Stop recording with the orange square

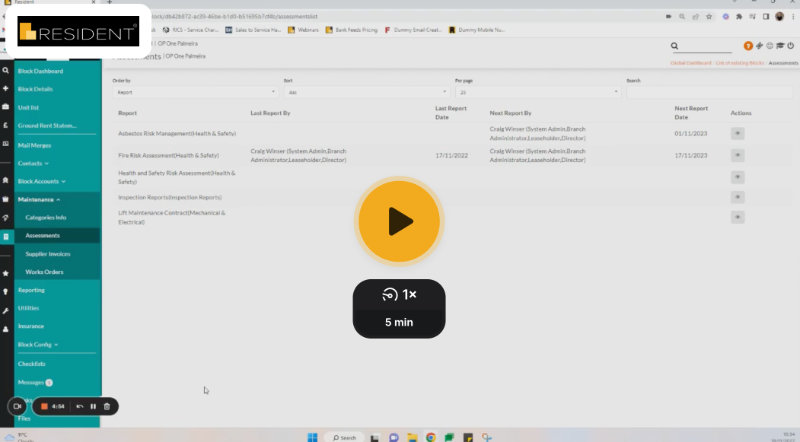pyautogui.click(x=44, y=406)
